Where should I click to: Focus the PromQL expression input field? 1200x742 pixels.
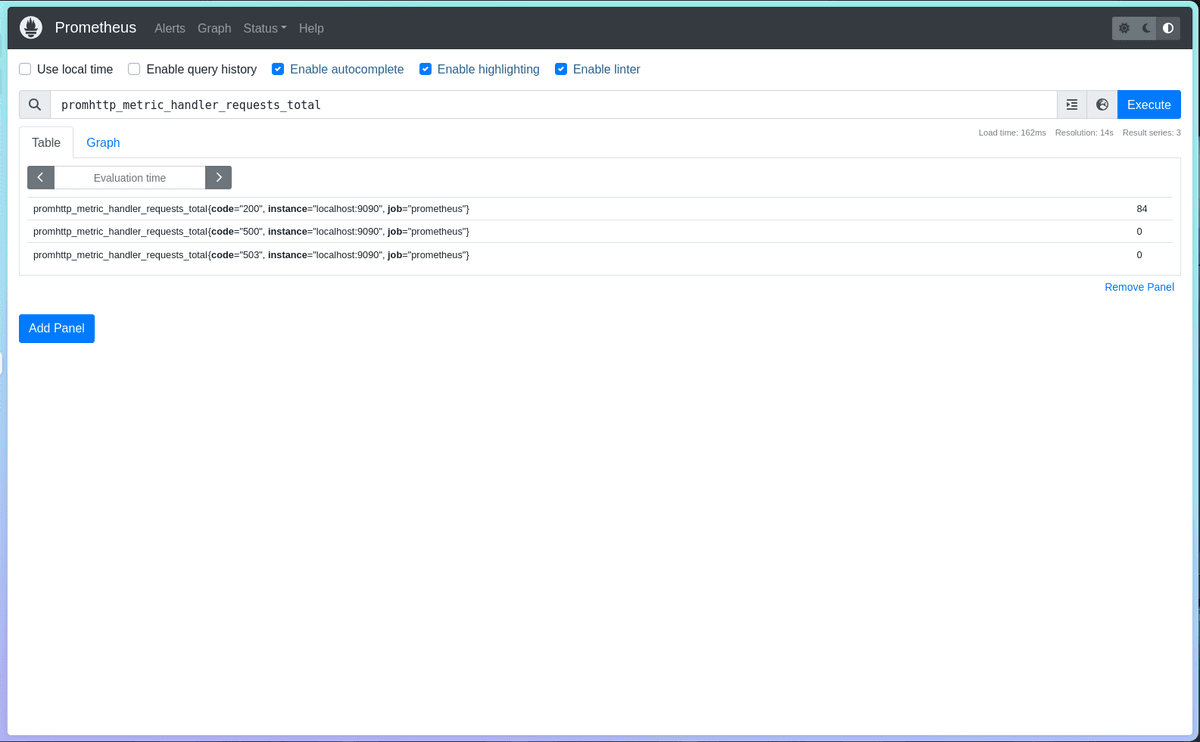point(554,105)
